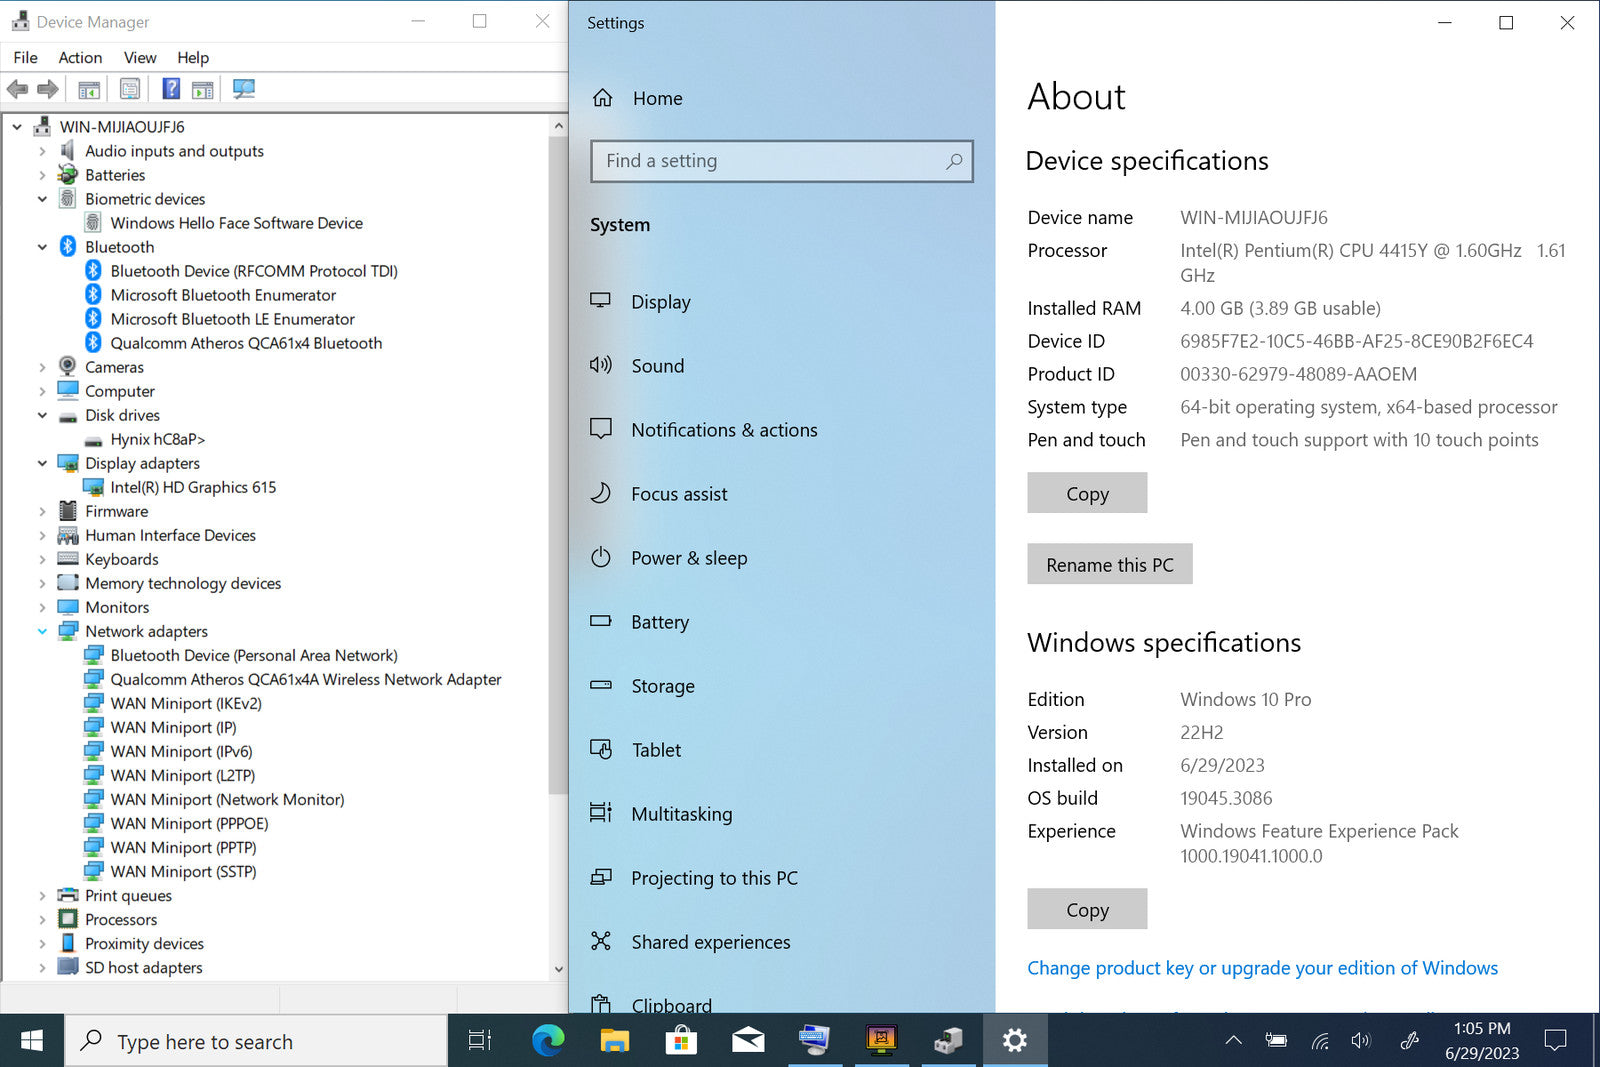Select Qualcomm Atheros QCA61x4 Bluetooth device

pyautogui.click(x=246, y=343)
